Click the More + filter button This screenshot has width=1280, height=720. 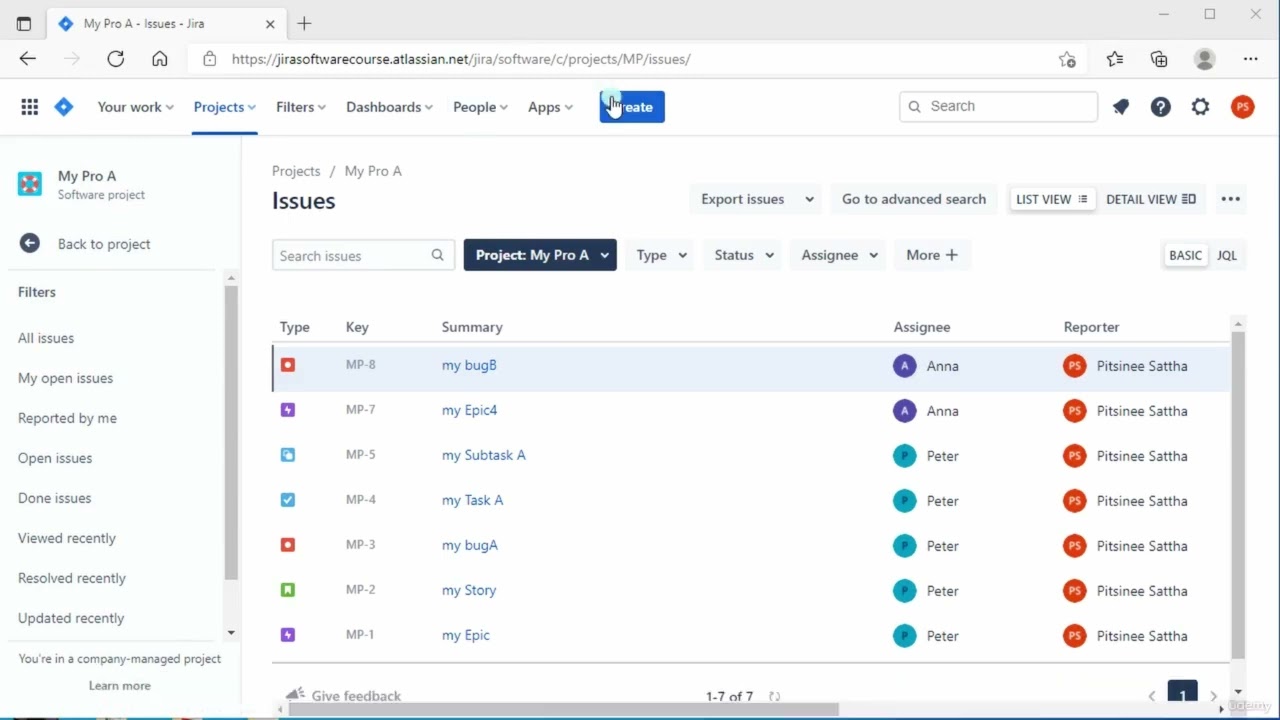932,255
